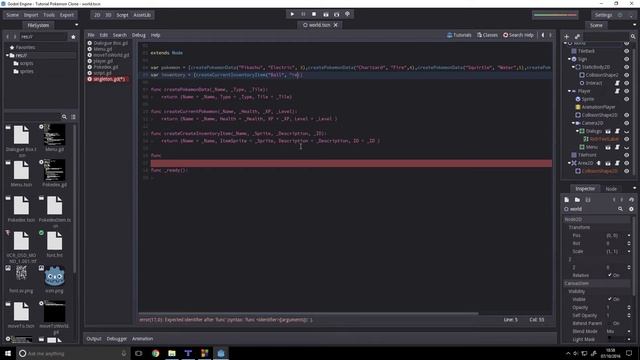Open the Animation bottom panel
640x360 pixels.
point(142,339)
